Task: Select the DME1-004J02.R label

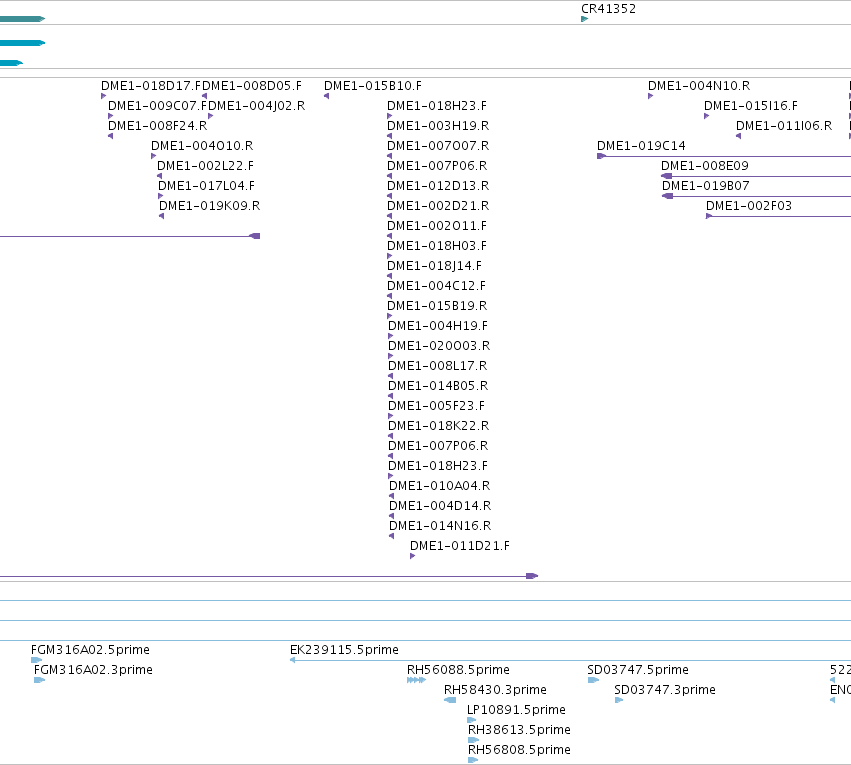Action: click(x=257, y=106)
